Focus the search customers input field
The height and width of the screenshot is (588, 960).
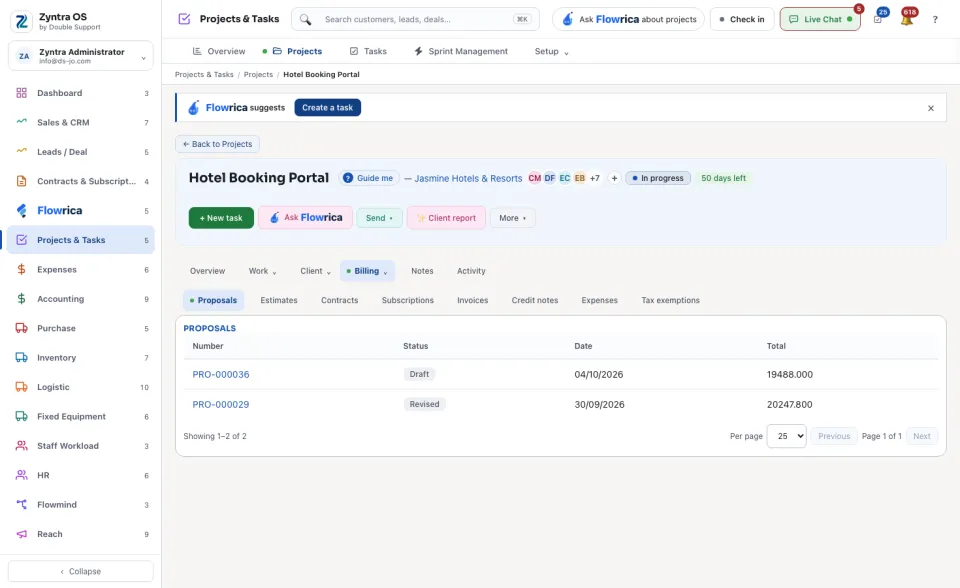pos(416,20)
